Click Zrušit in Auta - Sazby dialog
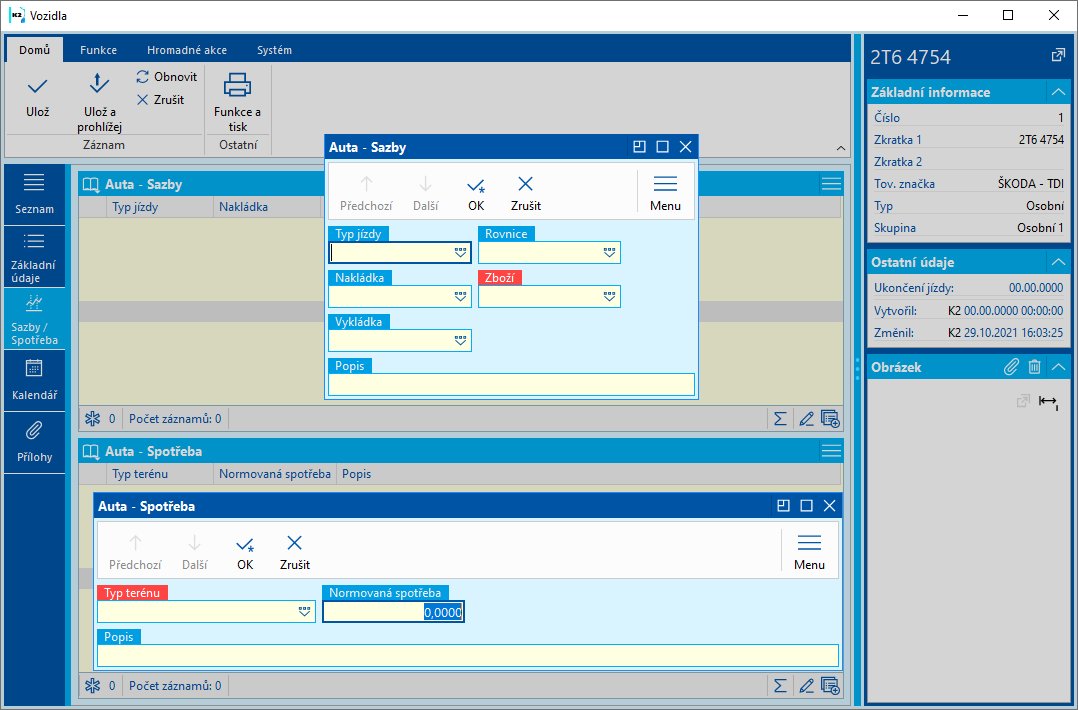Viewport: 1078px width, 710px height. [x=526, y=192]
